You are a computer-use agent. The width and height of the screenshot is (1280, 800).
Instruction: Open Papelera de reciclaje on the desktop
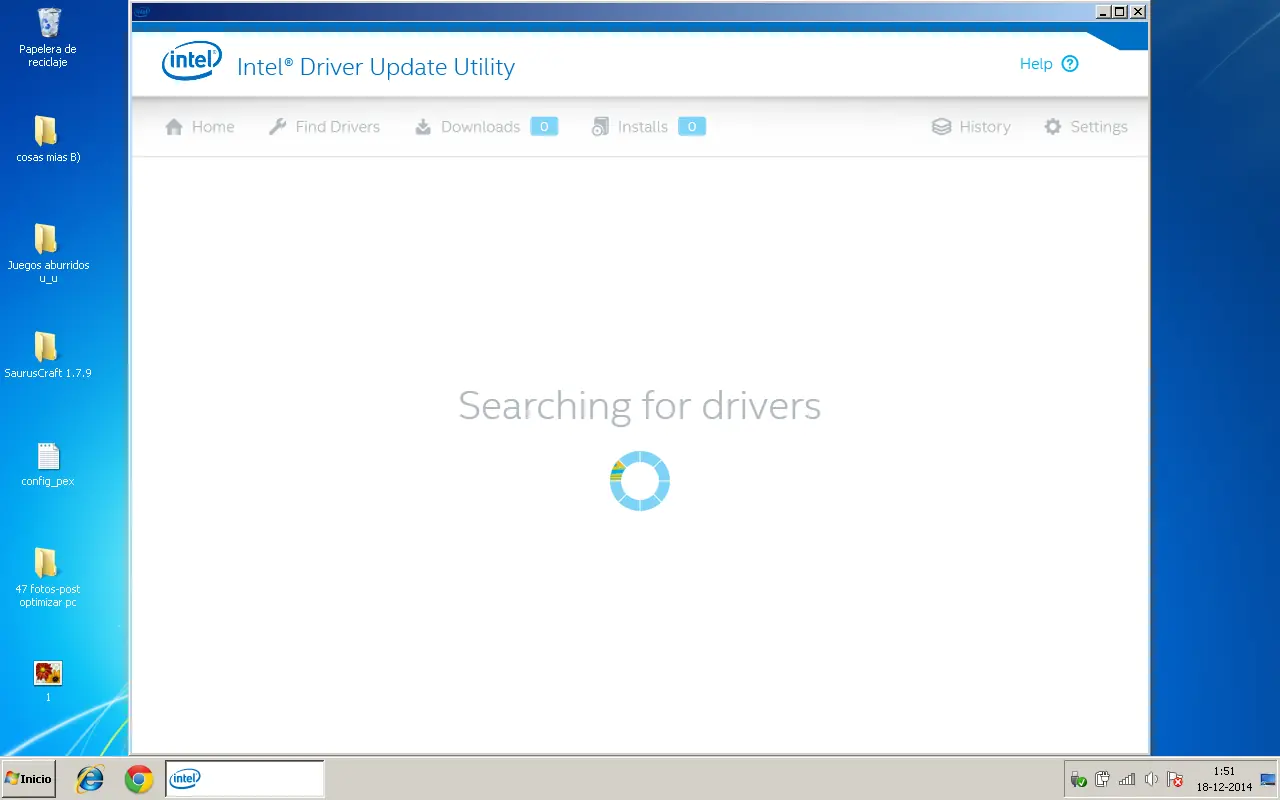coord(48,37)
